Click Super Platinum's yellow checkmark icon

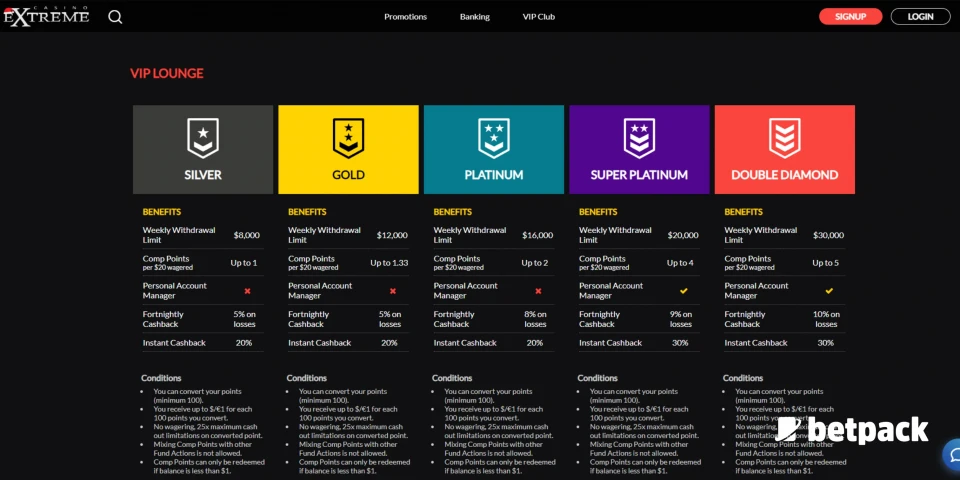tap(684, 291)
